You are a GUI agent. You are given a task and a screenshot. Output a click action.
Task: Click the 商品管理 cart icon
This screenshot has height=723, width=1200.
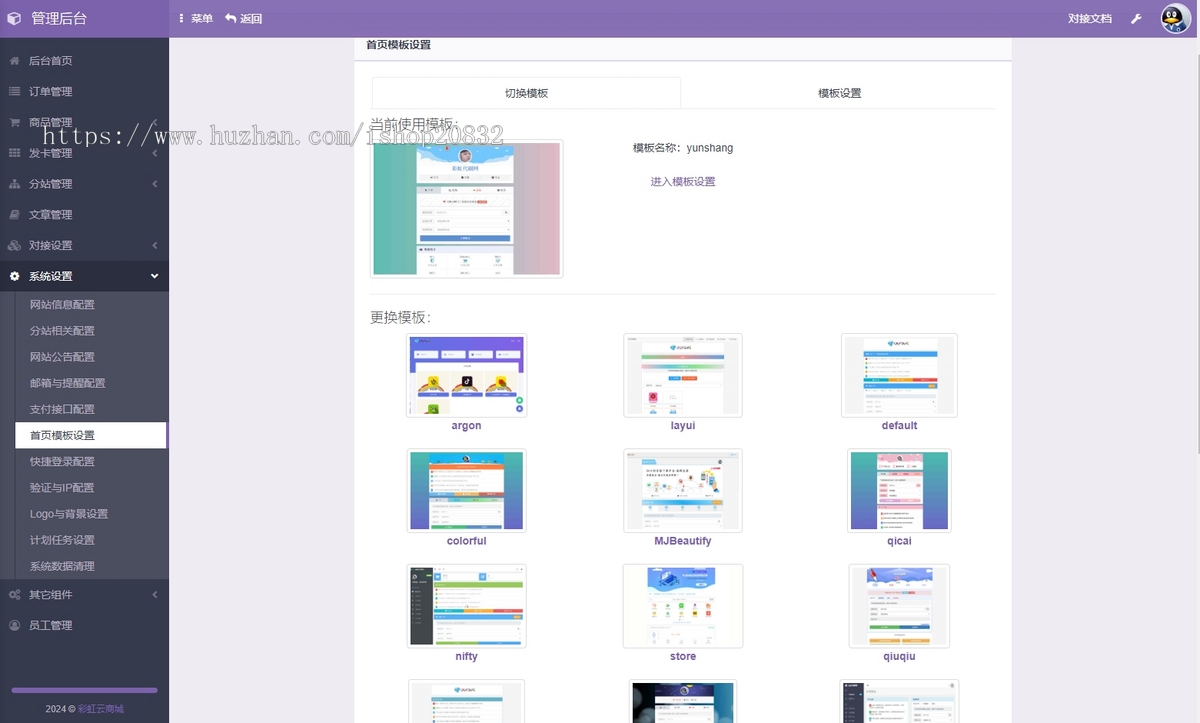(14, 123)
